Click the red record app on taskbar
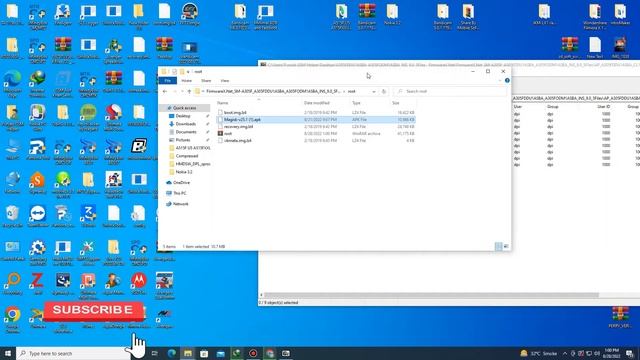 tap(253, 353)
